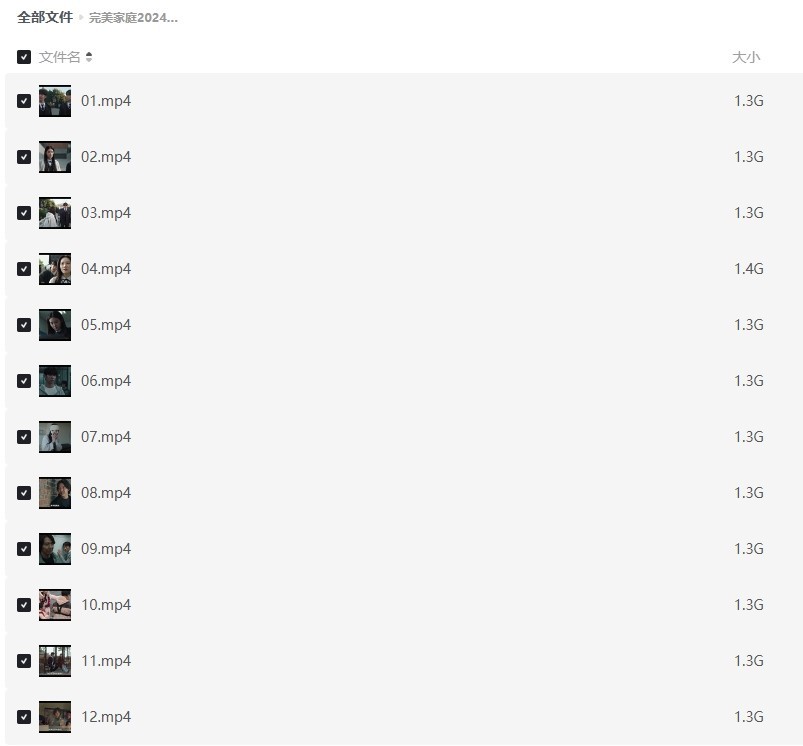
Task: Uncheck the checkbox for 05.mp4
Action: [x=24, y=325]
